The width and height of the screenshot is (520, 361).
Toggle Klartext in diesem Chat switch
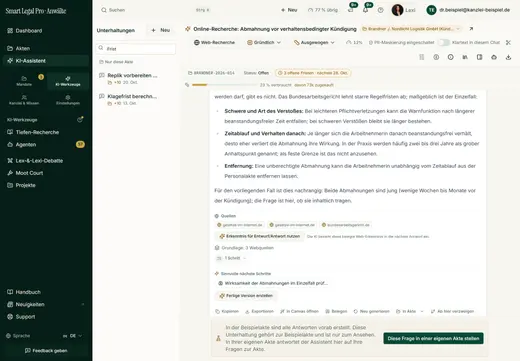[444, 42]
